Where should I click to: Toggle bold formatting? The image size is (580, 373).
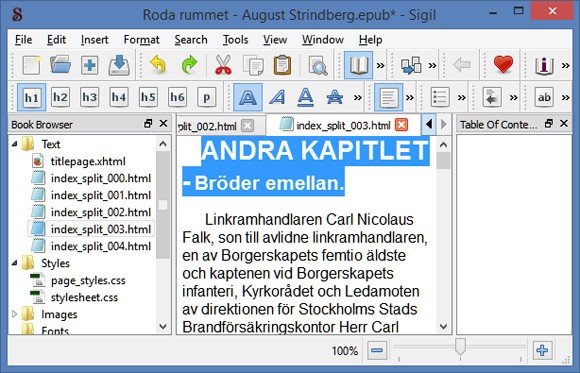[248, 98]
